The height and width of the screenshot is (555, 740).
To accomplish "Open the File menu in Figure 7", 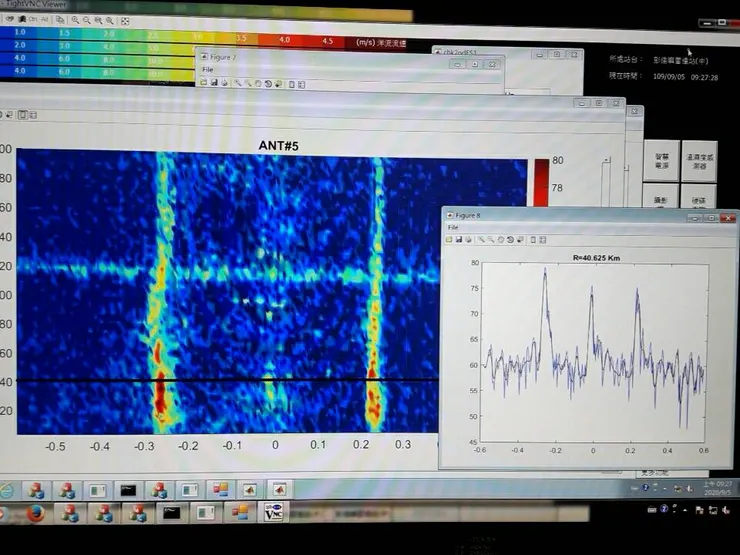I will [206, 70].
